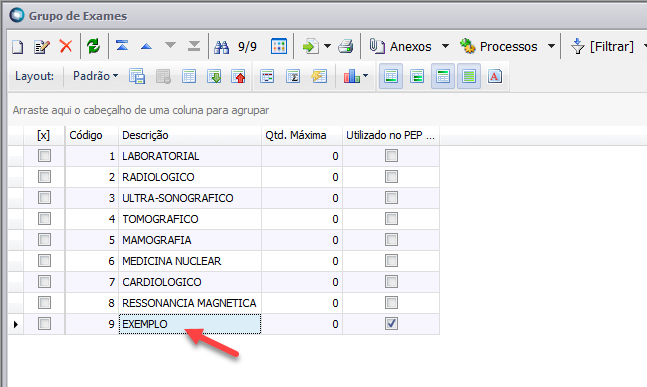Viewport: 647px width, 387px height.
Task: Click the Código cell with value 5
Action: pos(92,240)
